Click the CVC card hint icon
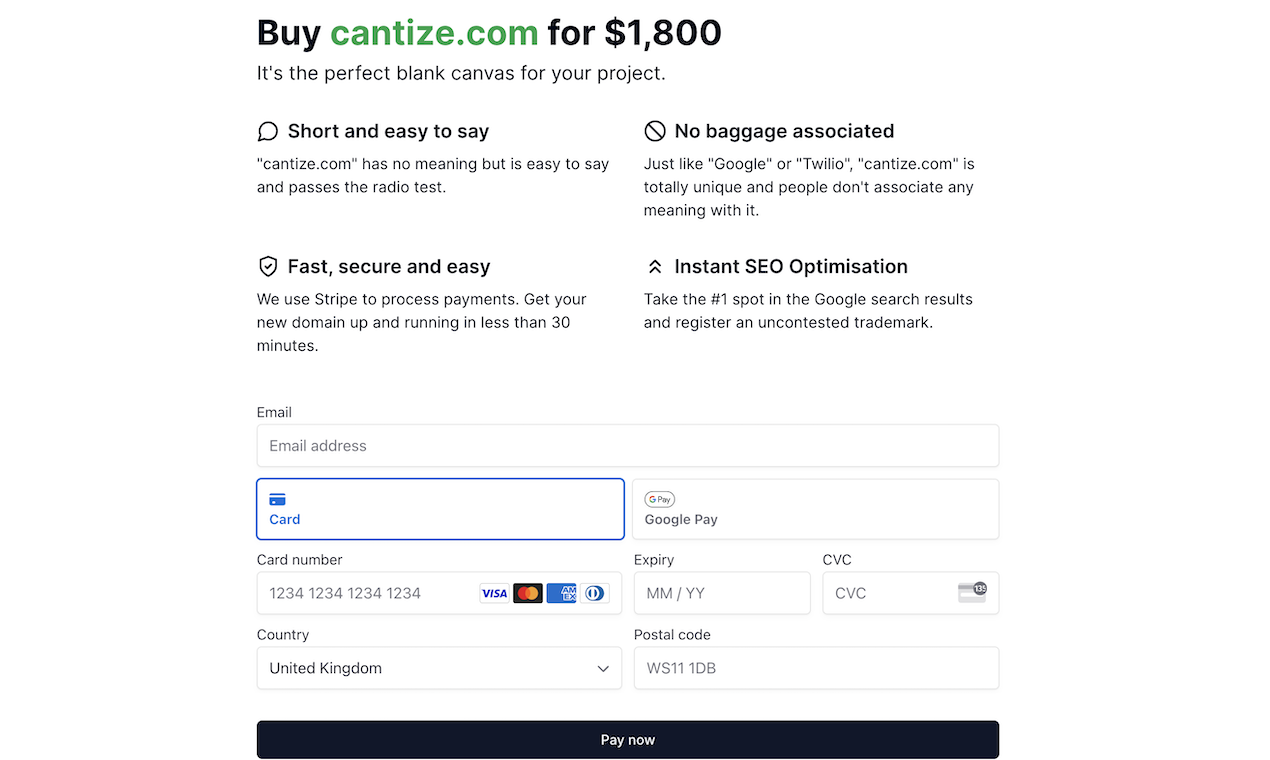1270x760 pixels. coord(972,592)
